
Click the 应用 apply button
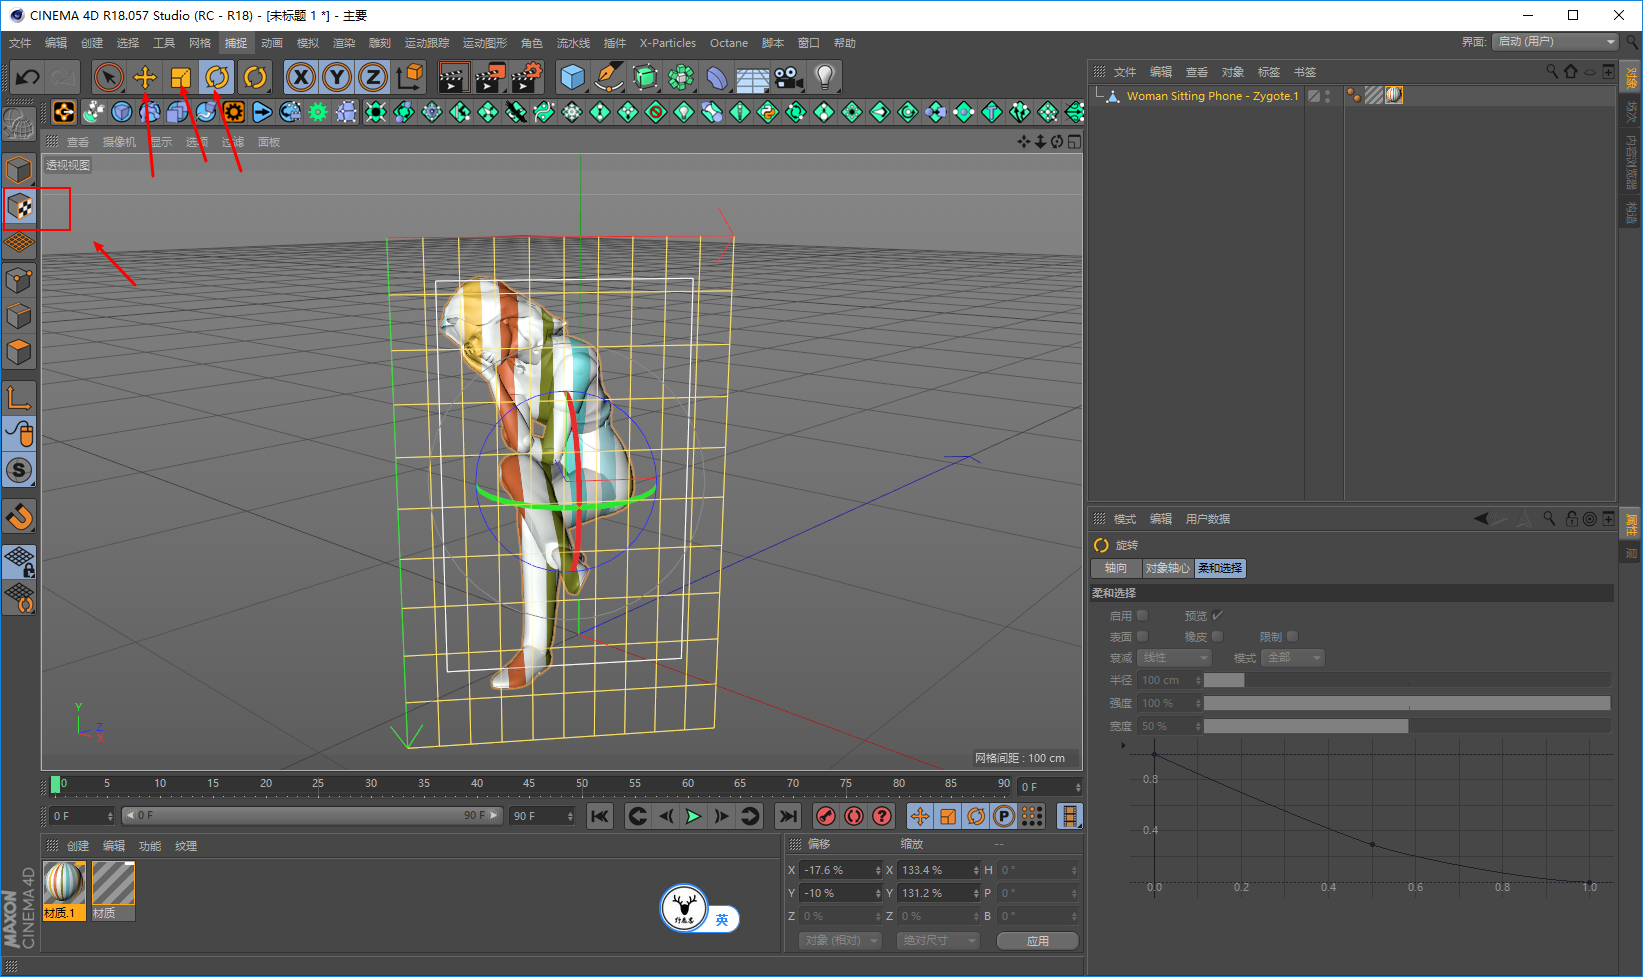(1037, 941)
